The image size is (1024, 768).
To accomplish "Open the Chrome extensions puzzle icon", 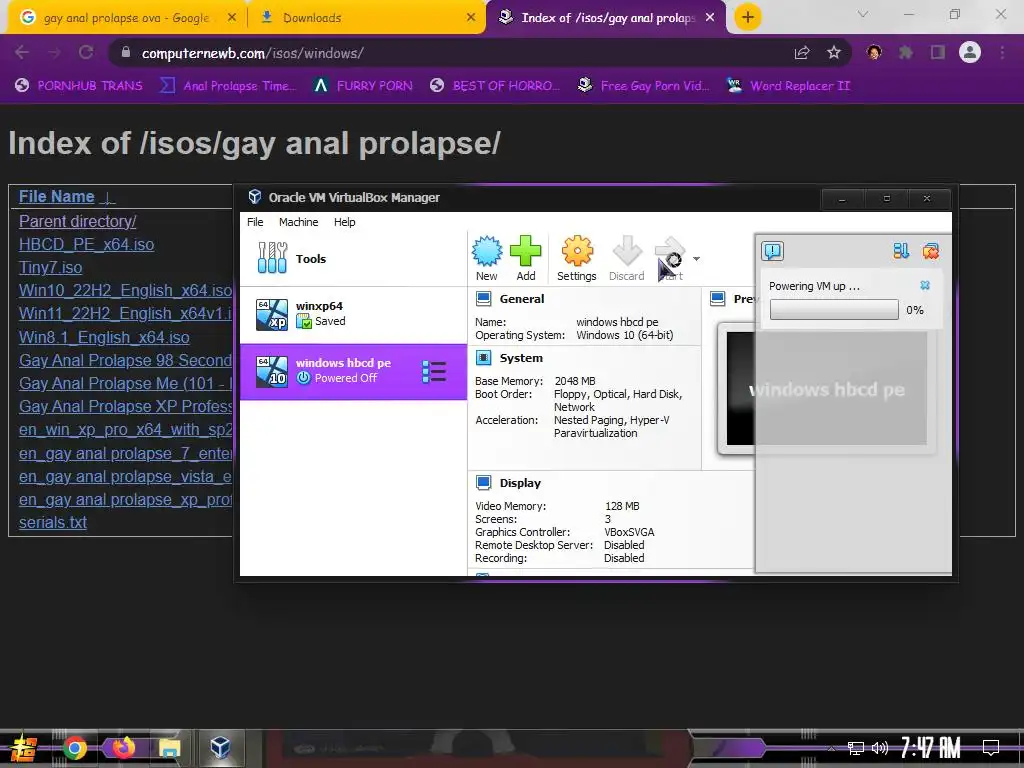I will (906, 52).
